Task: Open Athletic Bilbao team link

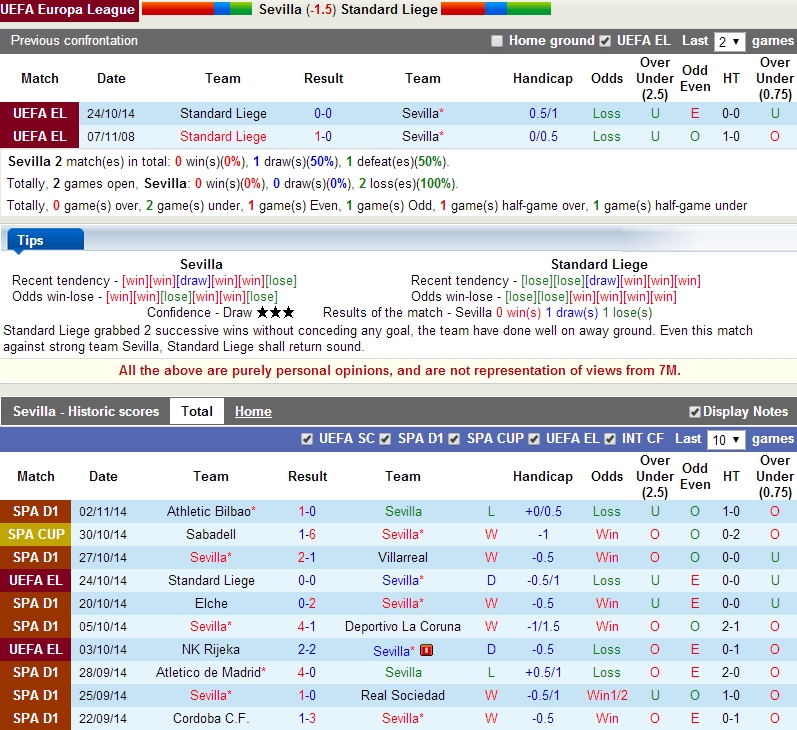Action: tap(211, 511)
